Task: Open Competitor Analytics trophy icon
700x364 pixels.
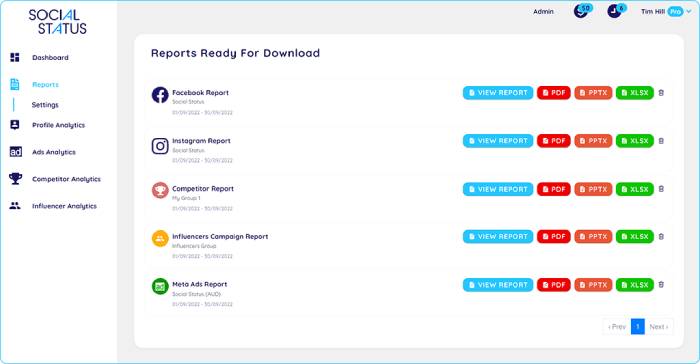Action: click(x=15, y=179)
